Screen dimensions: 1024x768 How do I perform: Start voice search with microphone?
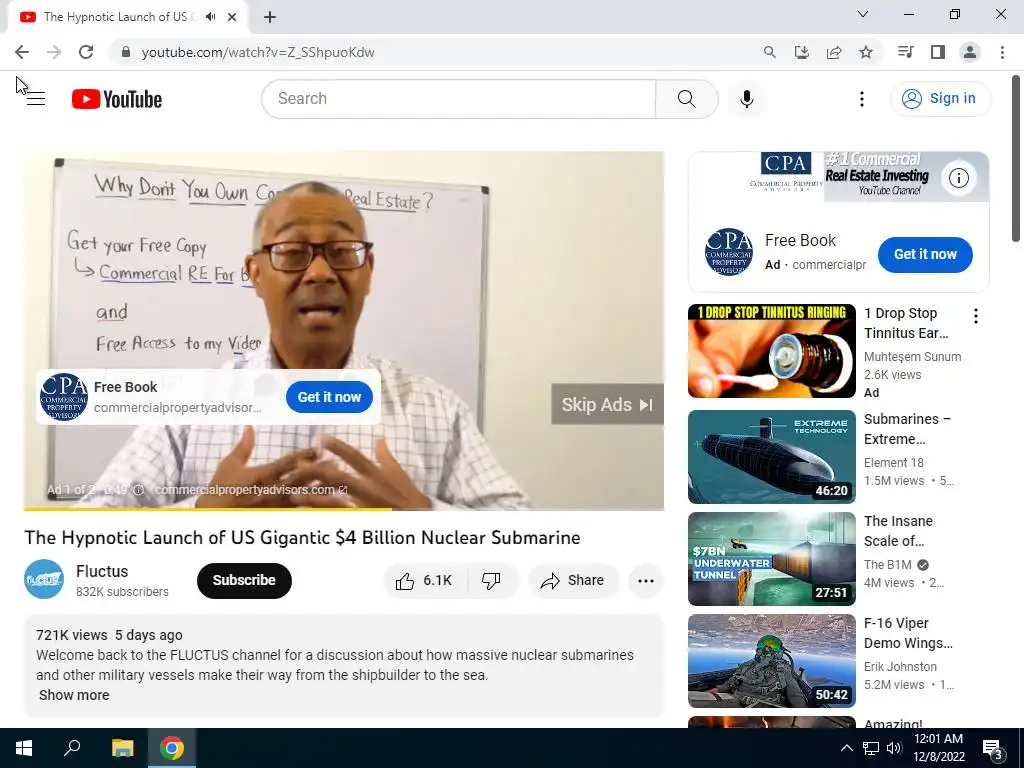click(x=746, y=99)
